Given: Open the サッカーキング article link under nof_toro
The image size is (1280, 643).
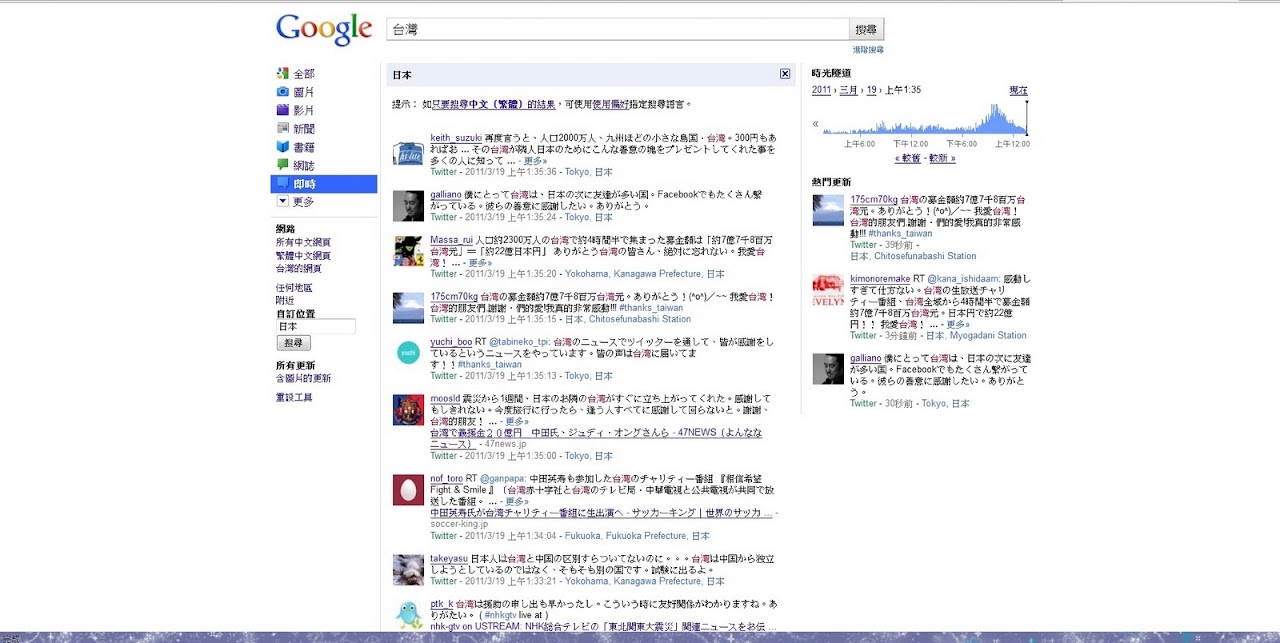Looking at the screenshot, I should 601,513.
